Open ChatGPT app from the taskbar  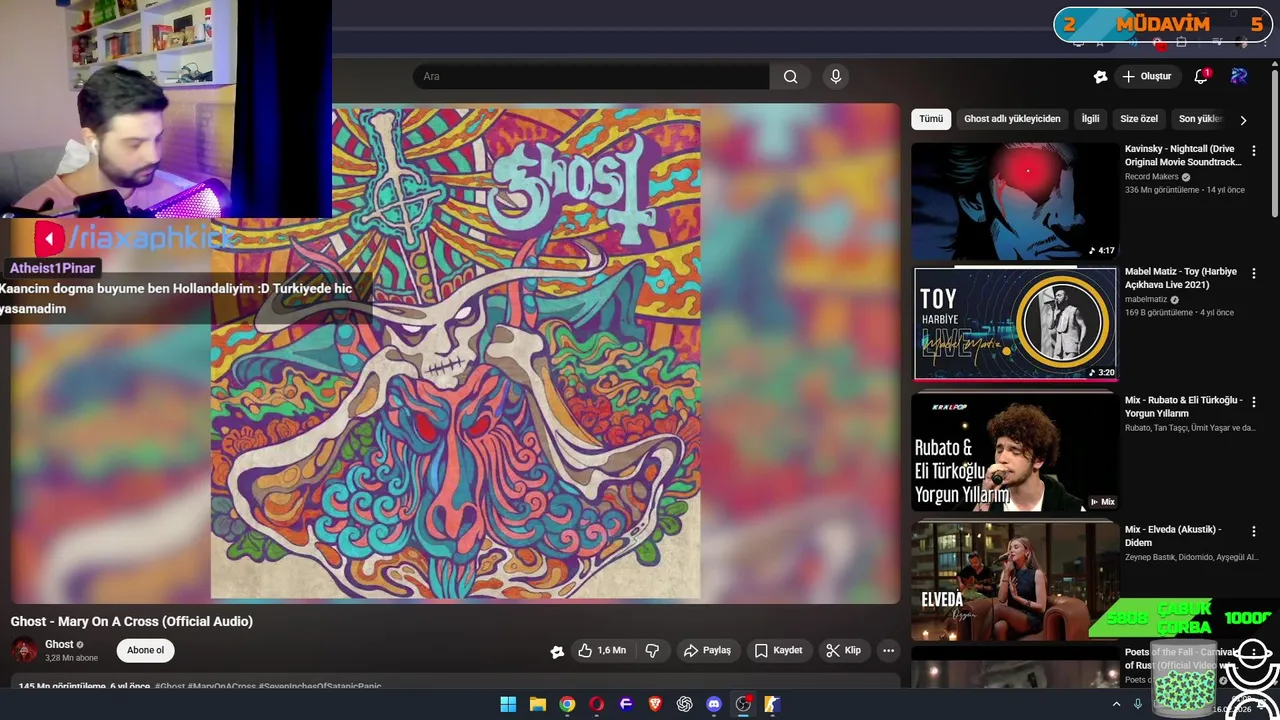coord(685,704)
